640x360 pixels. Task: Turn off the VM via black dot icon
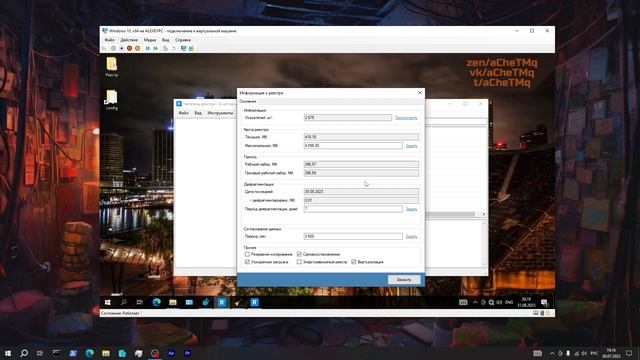click(x=121, y=48)
